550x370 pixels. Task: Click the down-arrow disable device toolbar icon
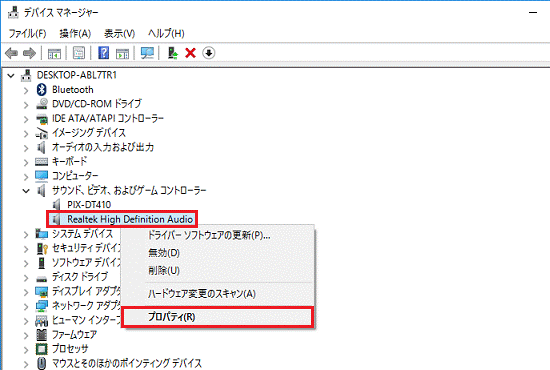[209, 53]
